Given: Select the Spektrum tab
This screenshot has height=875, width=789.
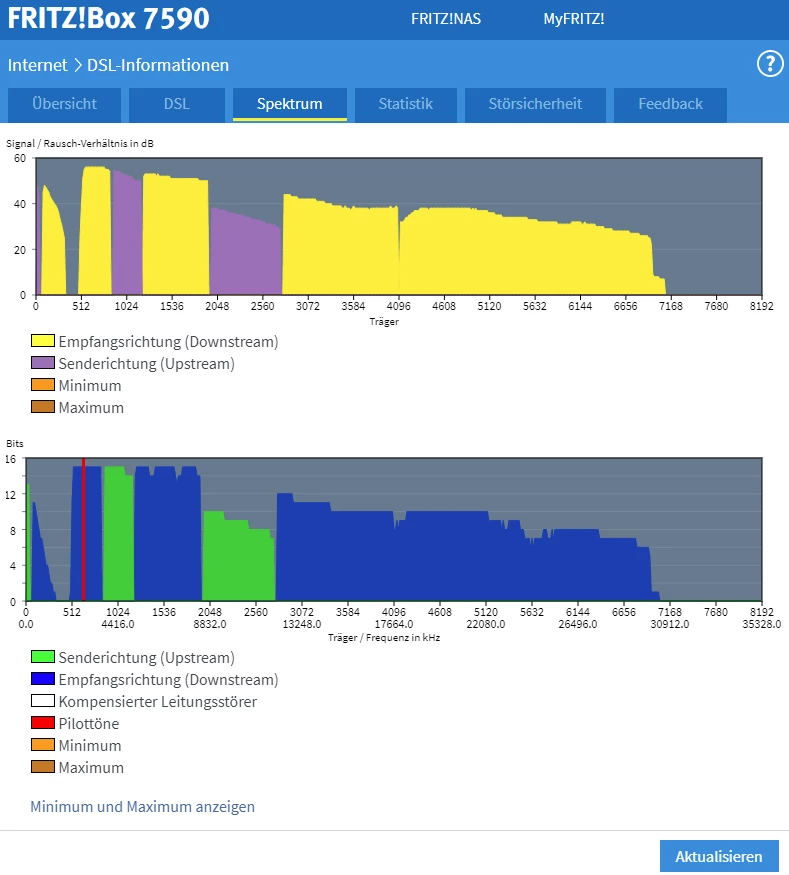Looking at the screenshot, I should 290,104.
